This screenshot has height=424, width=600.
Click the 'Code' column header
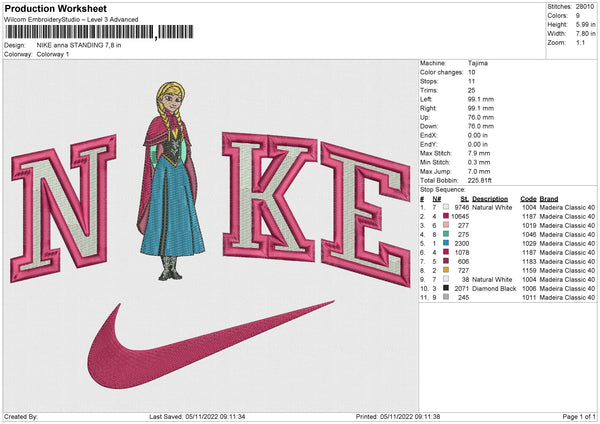pos(528,199)
